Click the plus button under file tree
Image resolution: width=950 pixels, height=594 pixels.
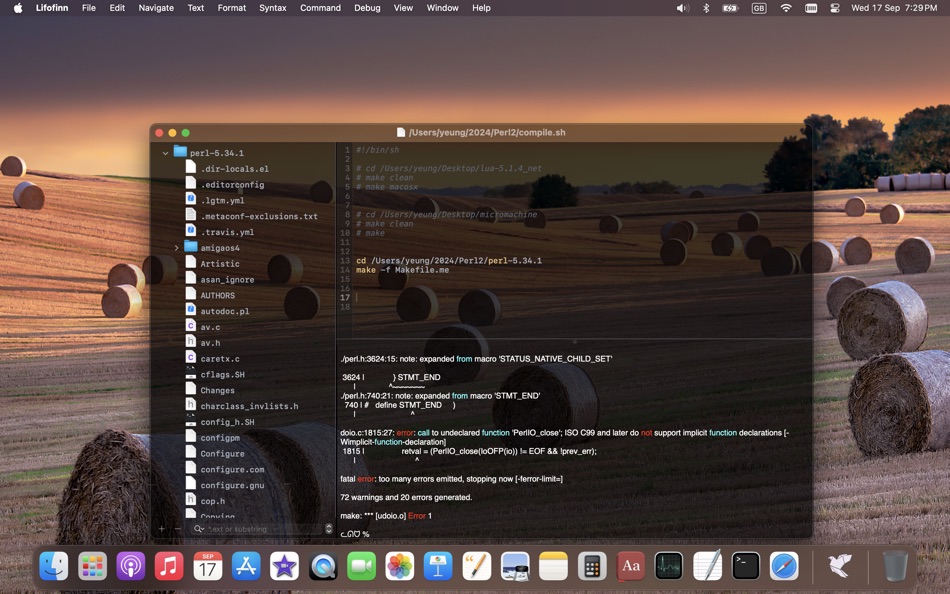coord(162,529)
